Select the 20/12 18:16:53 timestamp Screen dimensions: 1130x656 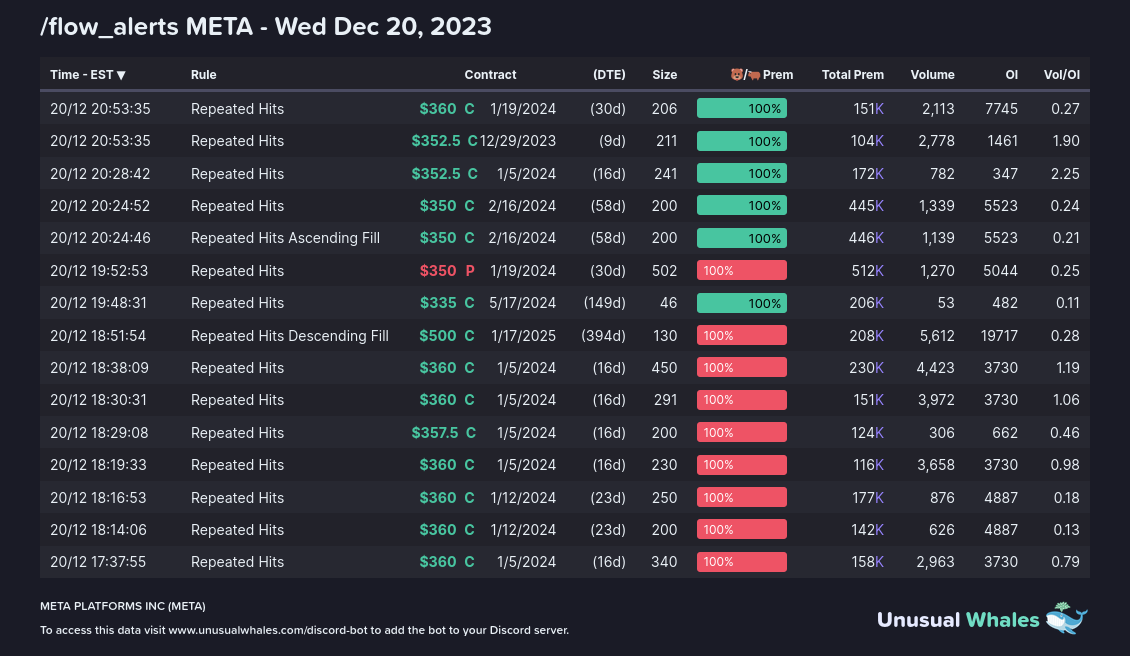click(x=98, y=497)
